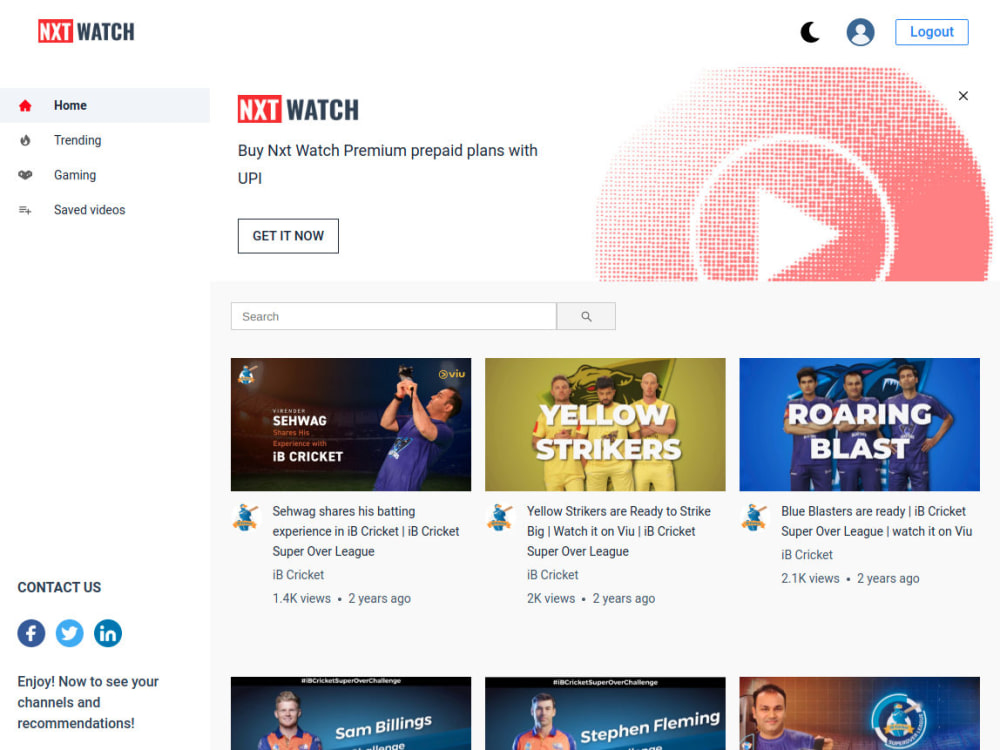Image resolution: width=1000 pixels, height=750 pixels.
Task: Open 'Blue Blasters are ready' video title
Action: click(x=876, y=521)
